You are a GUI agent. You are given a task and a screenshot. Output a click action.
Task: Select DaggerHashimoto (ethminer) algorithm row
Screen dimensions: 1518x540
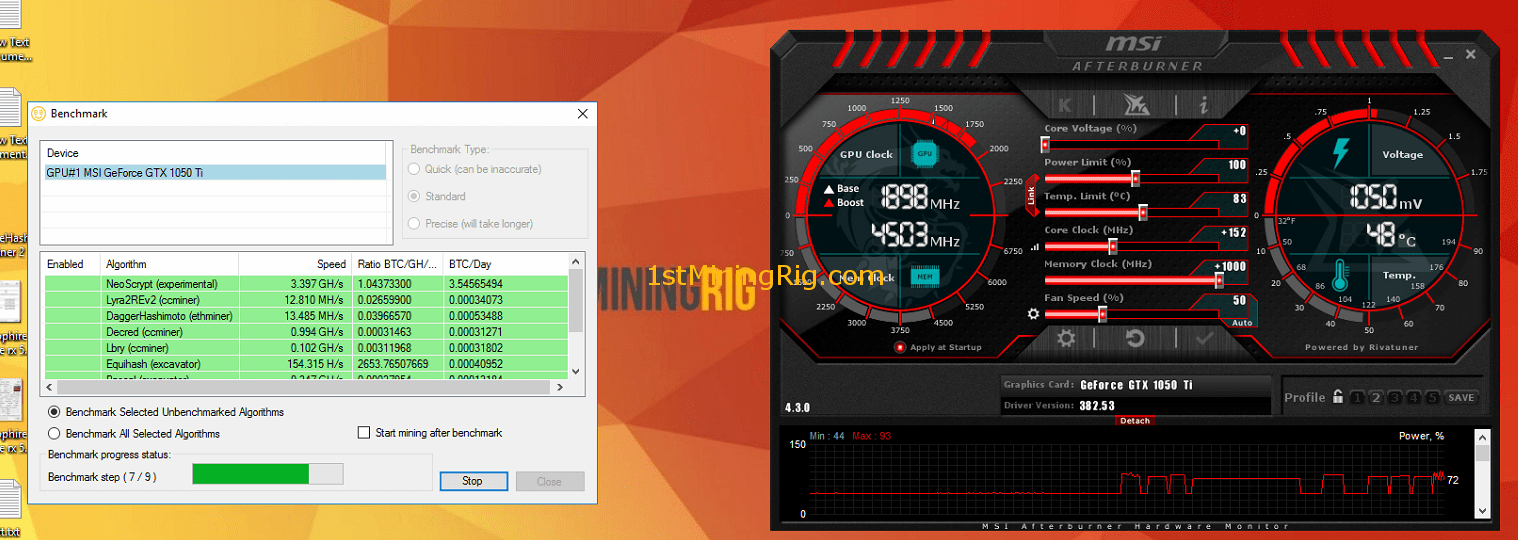click(305, 316)
